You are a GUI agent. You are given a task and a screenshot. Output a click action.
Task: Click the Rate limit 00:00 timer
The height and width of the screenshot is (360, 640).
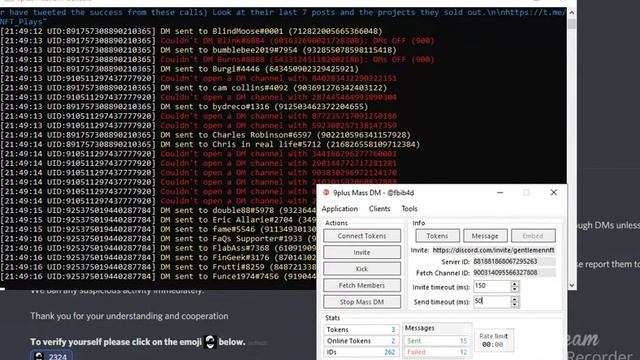pyautogui.click(x=493, y=344)
